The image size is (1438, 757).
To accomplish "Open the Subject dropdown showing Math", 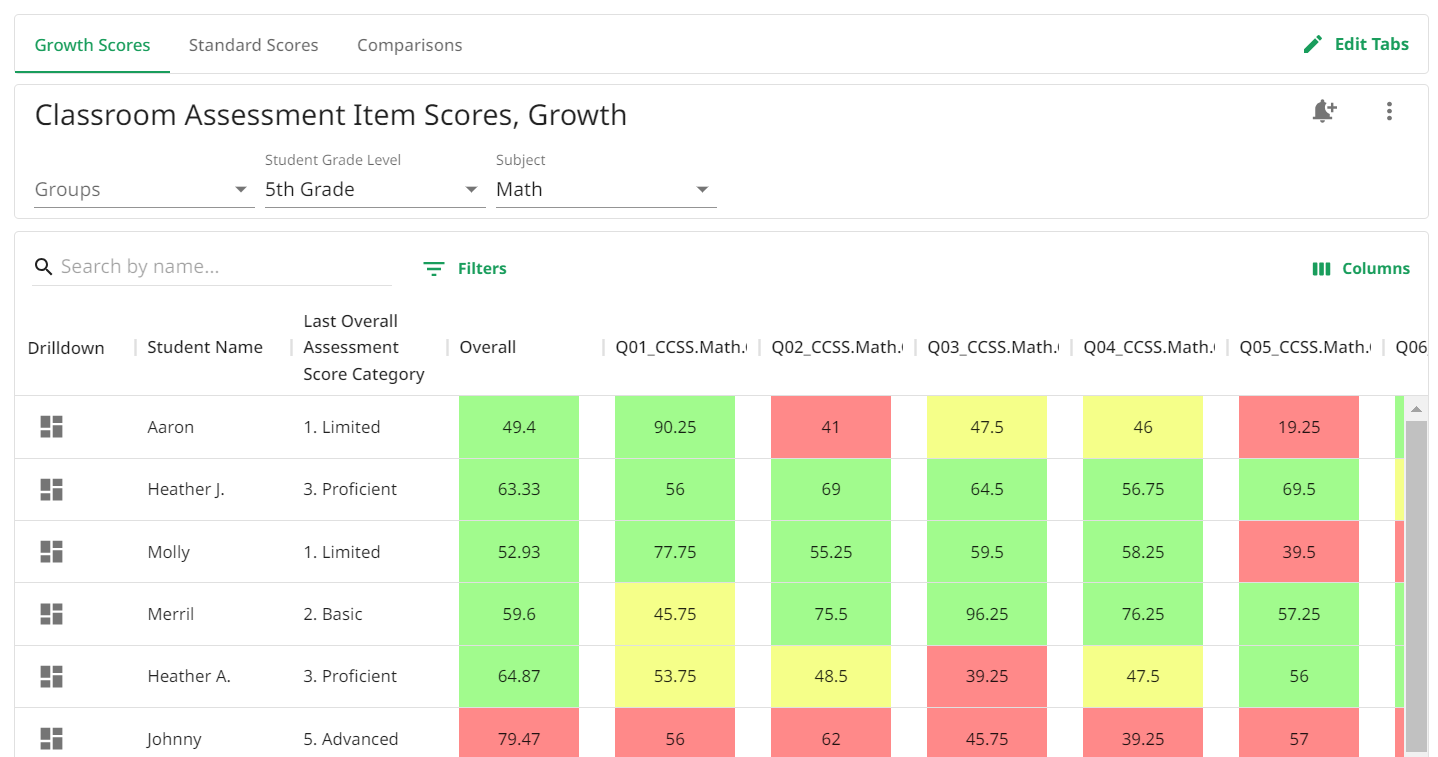I will [x=604, y=190].
